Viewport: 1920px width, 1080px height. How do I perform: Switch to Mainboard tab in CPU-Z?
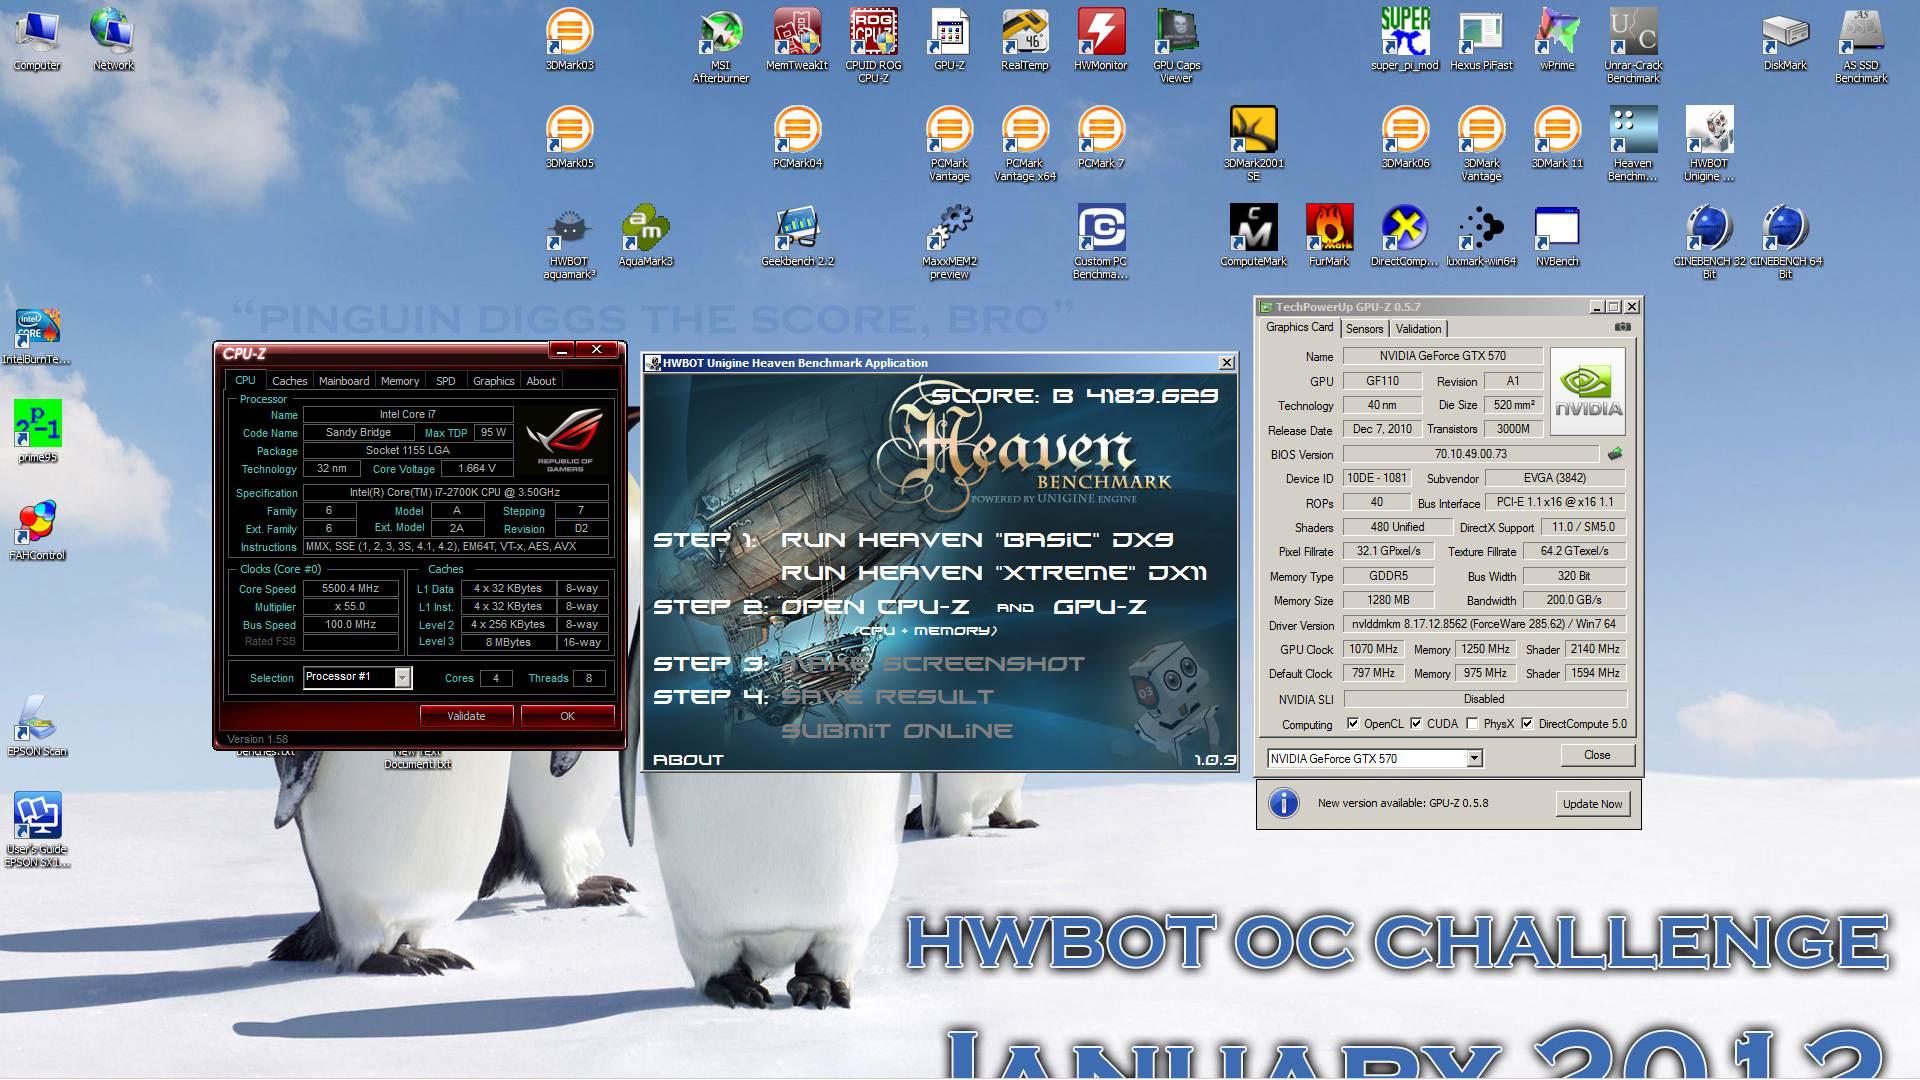[344, 381]
